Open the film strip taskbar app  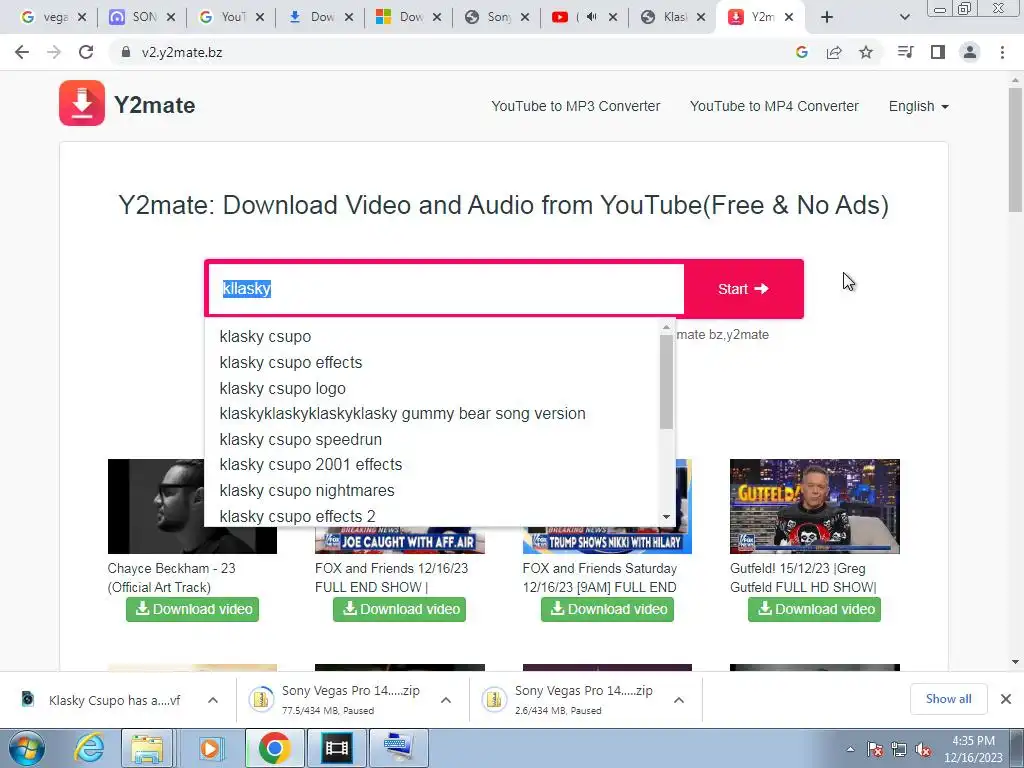pos(336,748)
